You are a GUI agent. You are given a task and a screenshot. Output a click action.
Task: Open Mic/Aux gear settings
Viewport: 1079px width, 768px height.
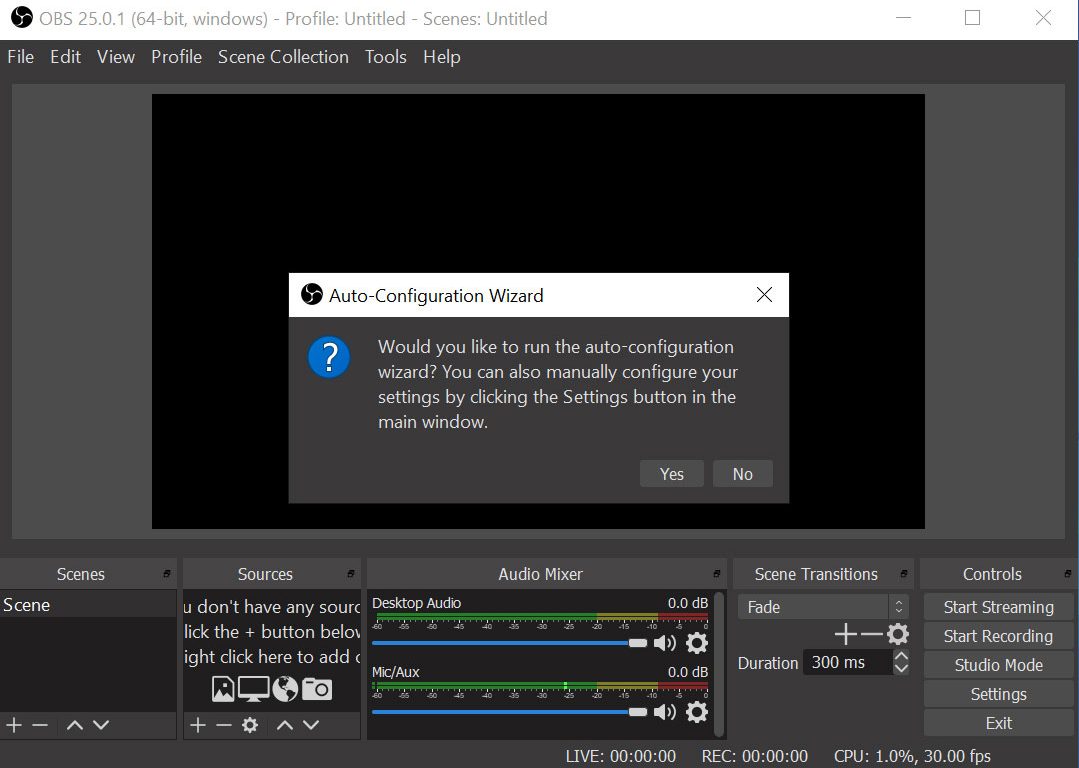click(x=697, y=712)
